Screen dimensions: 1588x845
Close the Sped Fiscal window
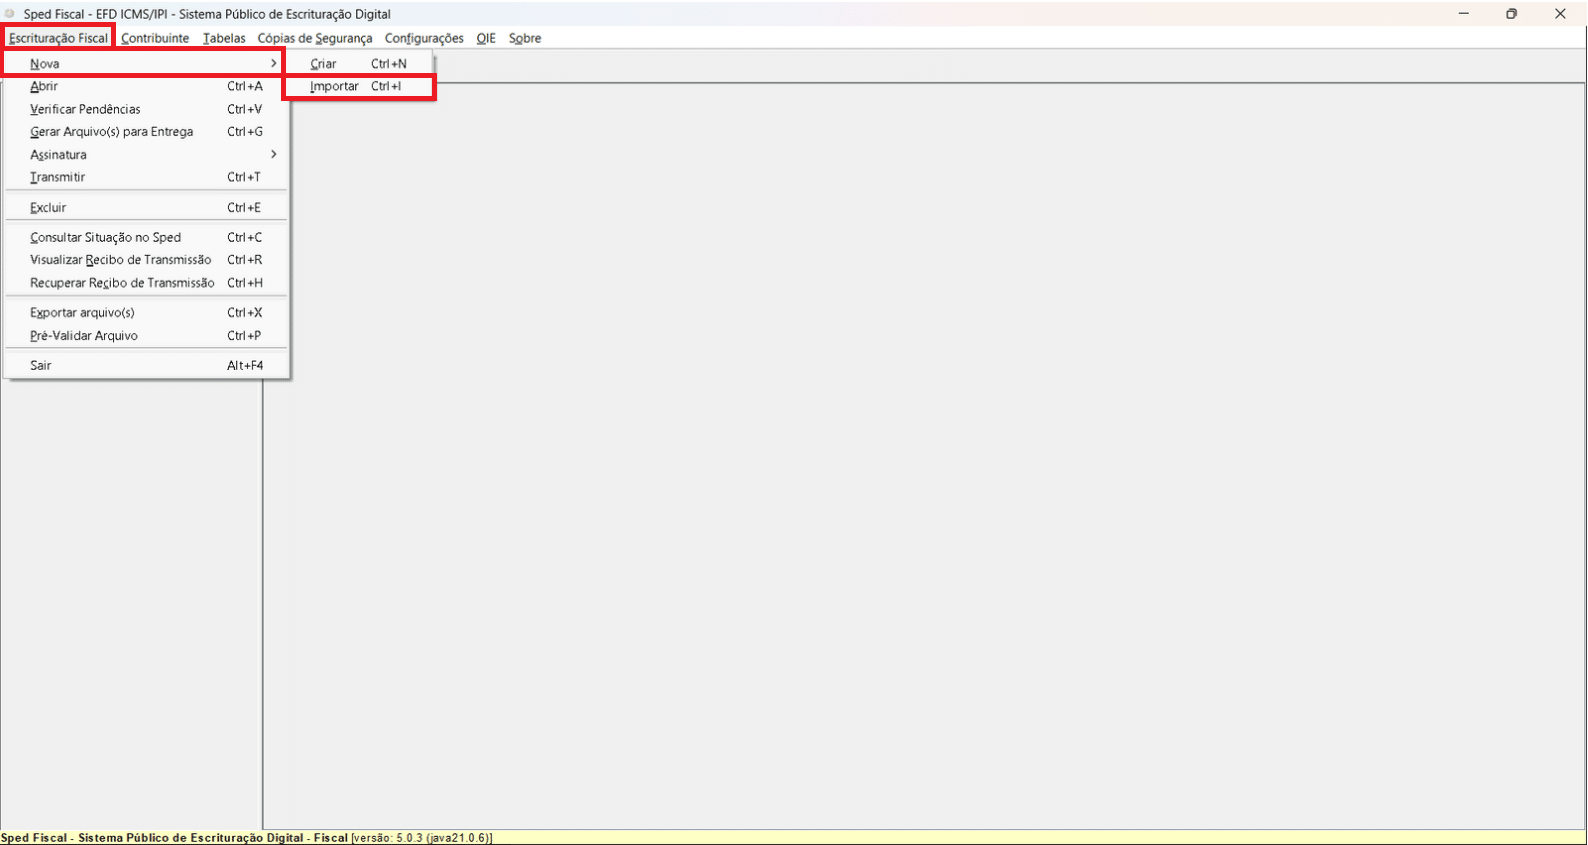1560,14
